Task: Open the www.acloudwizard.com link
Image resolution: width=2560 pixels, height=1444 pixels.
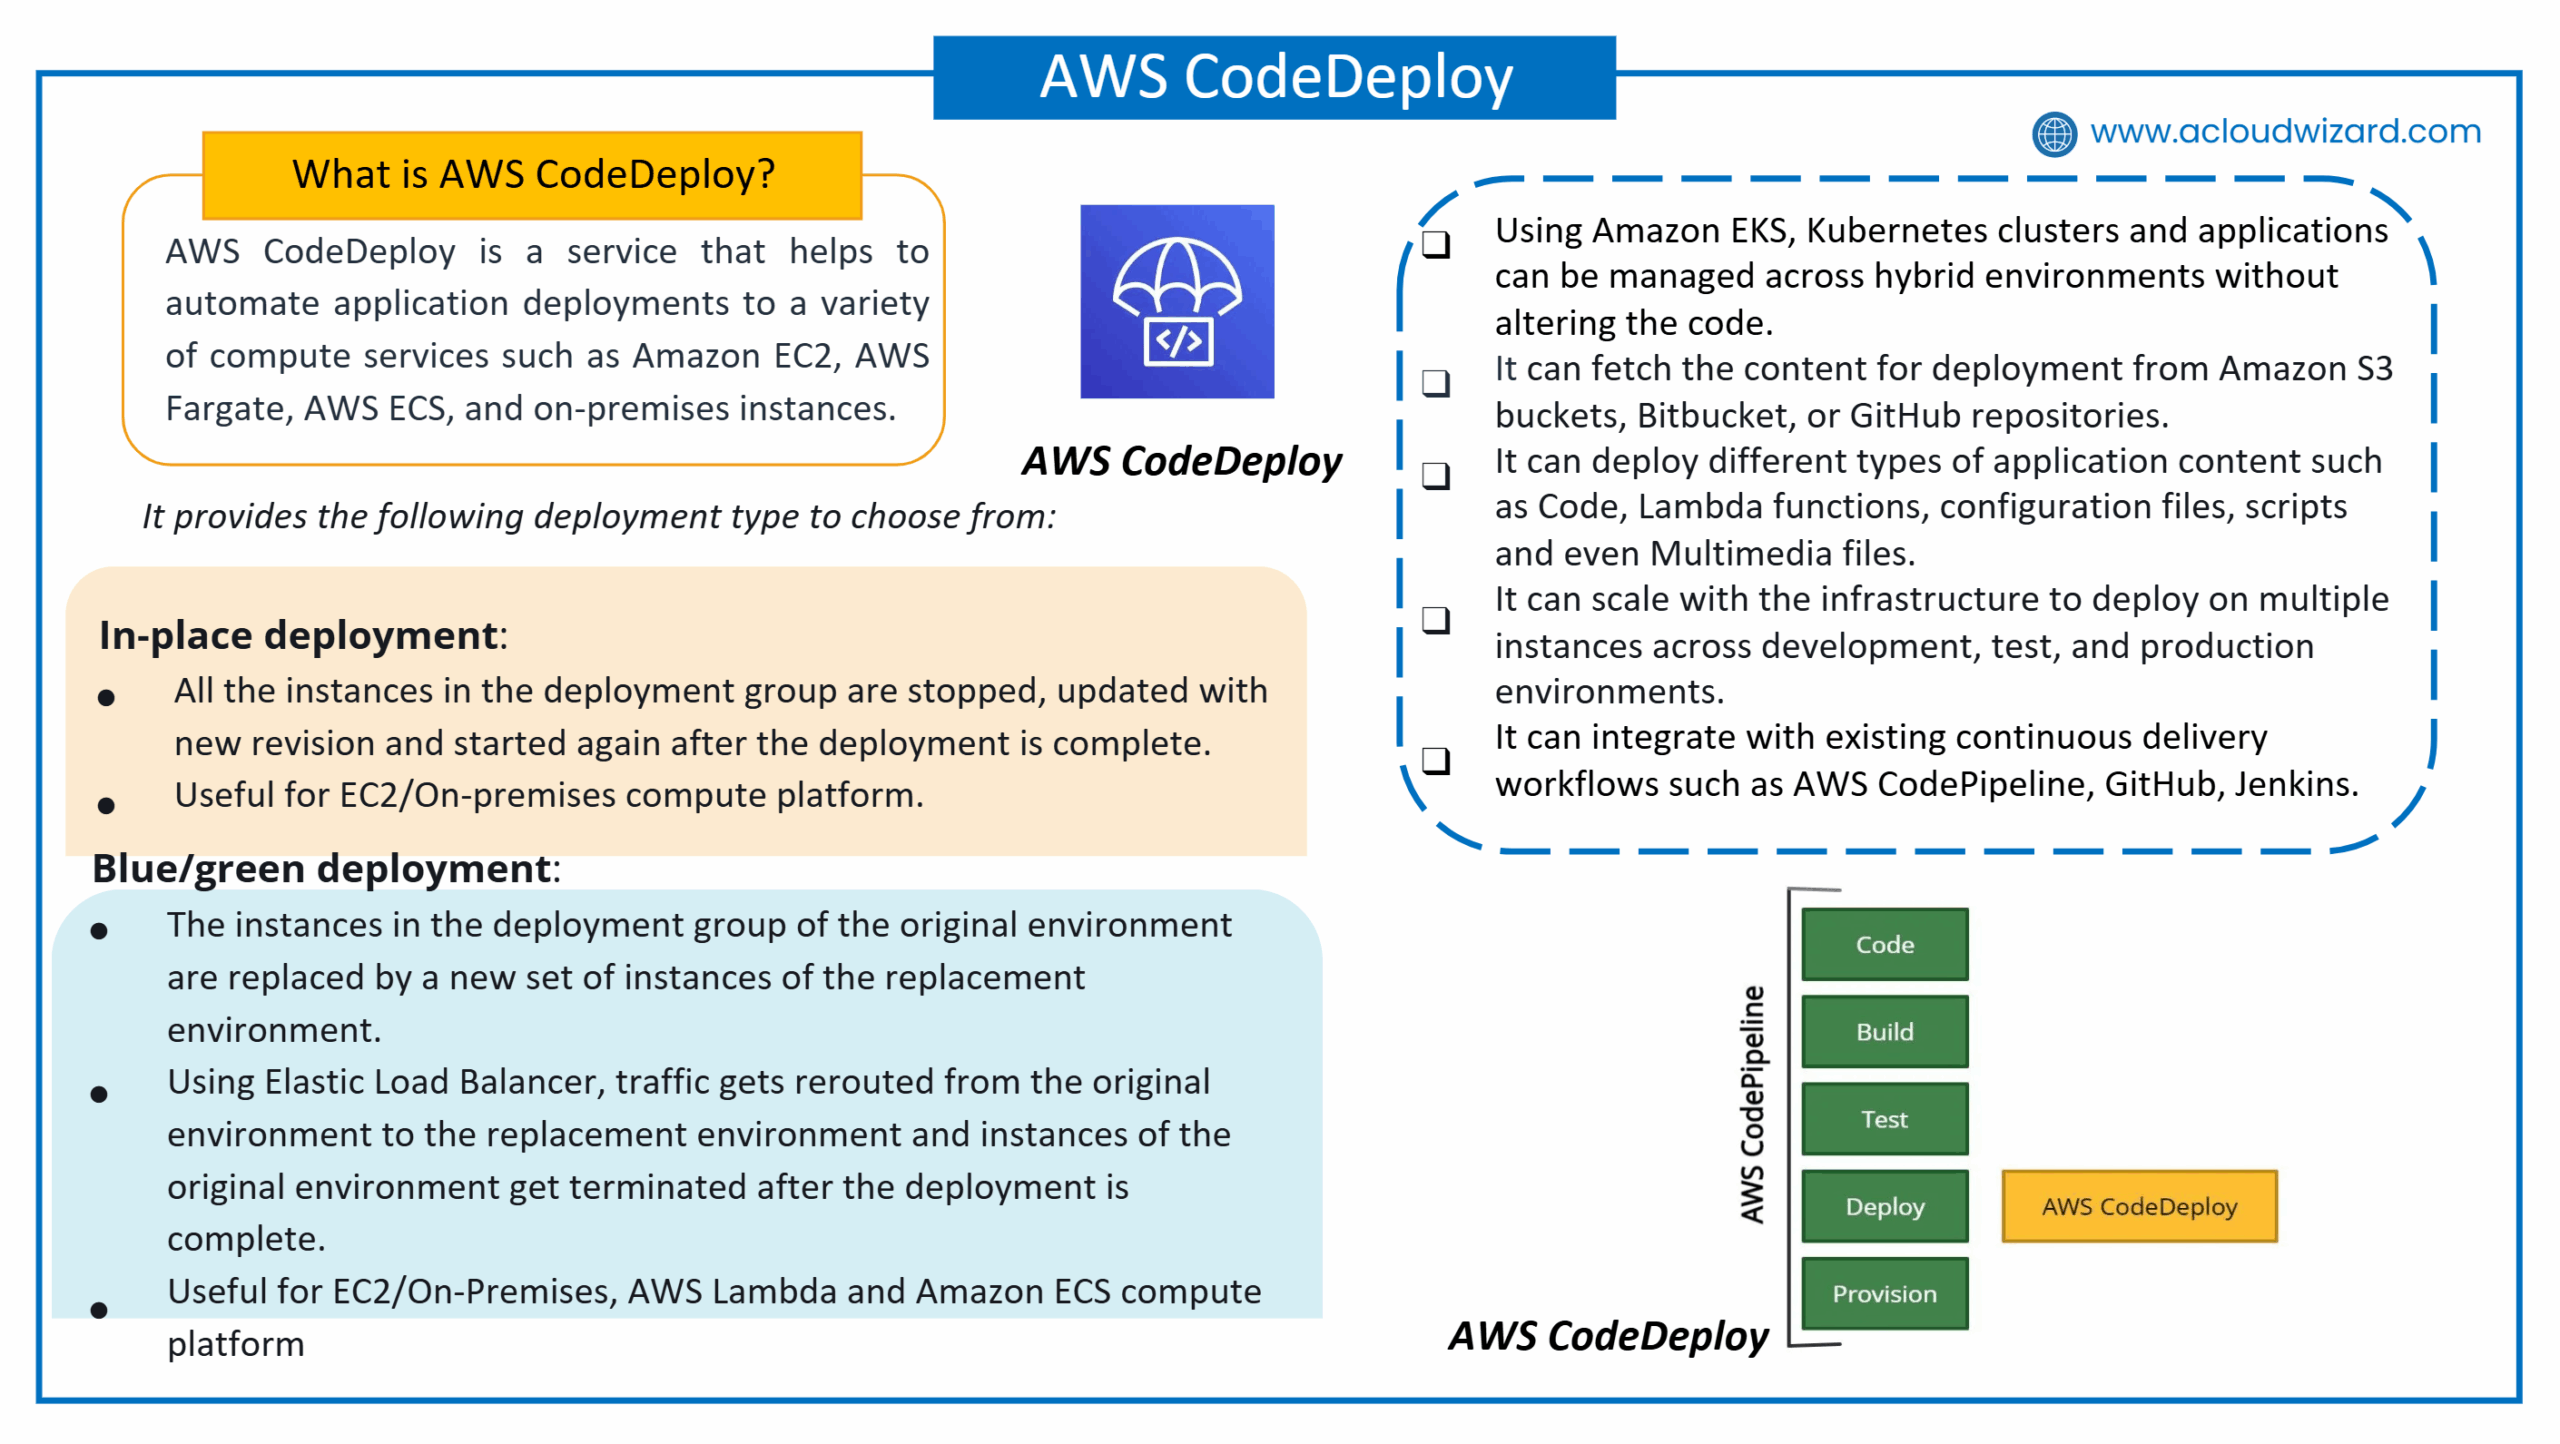Action: pyautogui.click(x=2285, y=131)
